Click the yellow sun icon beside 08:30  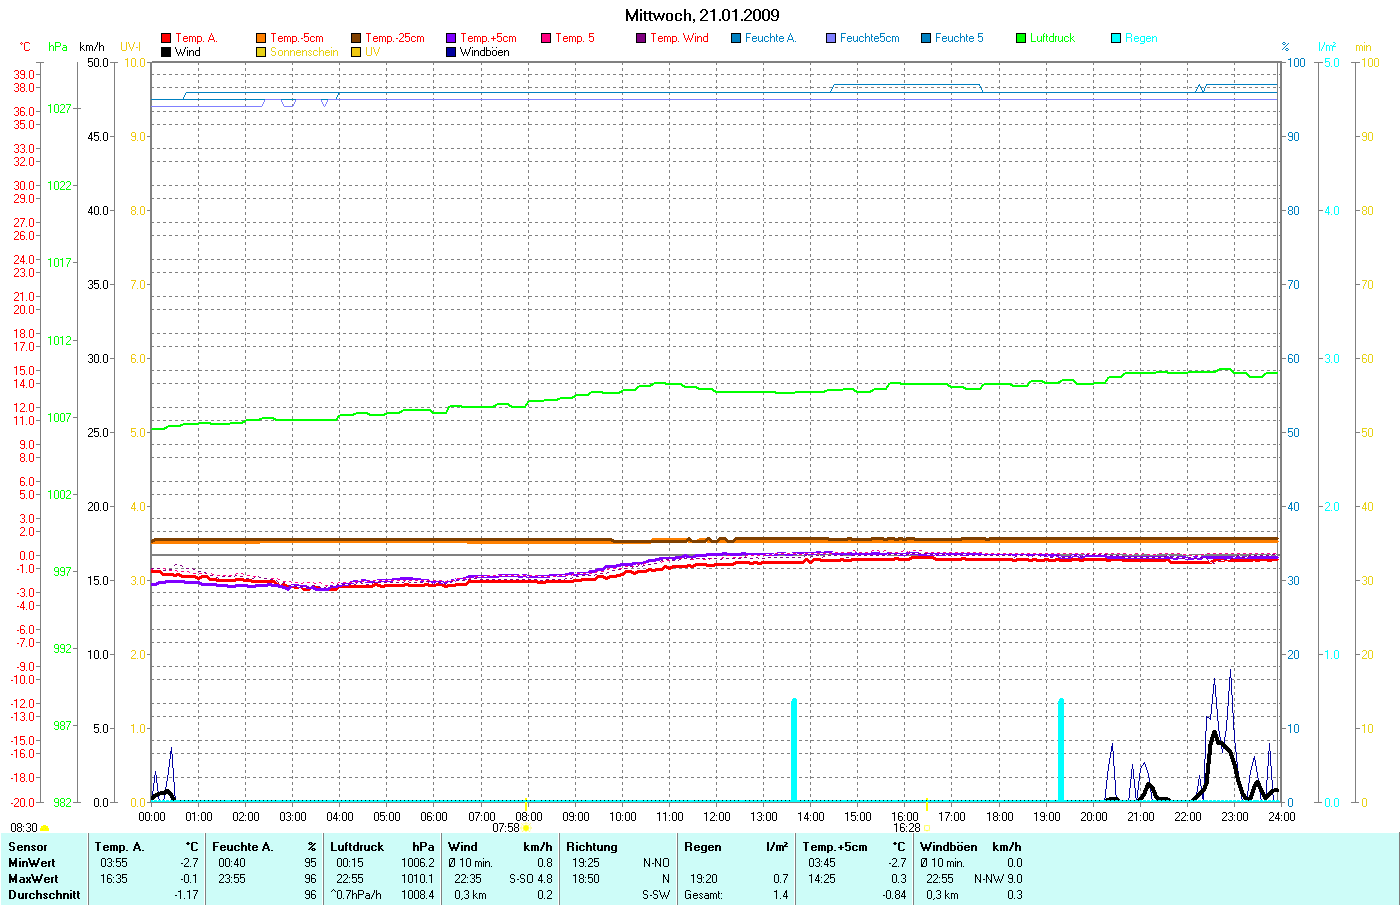point(44,828)
